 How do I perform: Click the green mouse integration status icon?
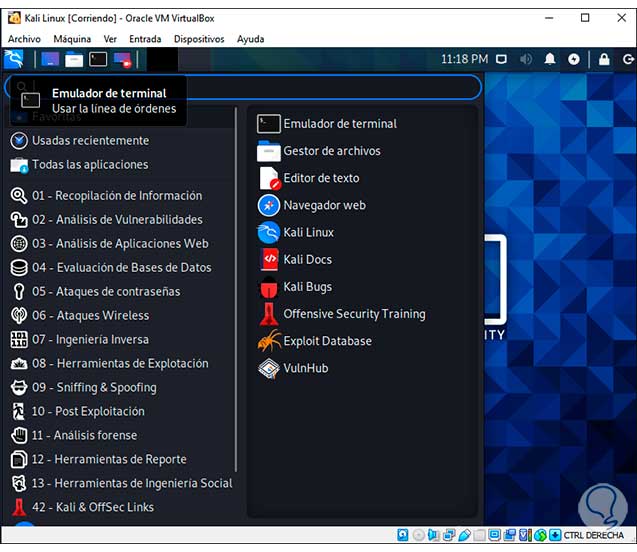pos(540,535)
